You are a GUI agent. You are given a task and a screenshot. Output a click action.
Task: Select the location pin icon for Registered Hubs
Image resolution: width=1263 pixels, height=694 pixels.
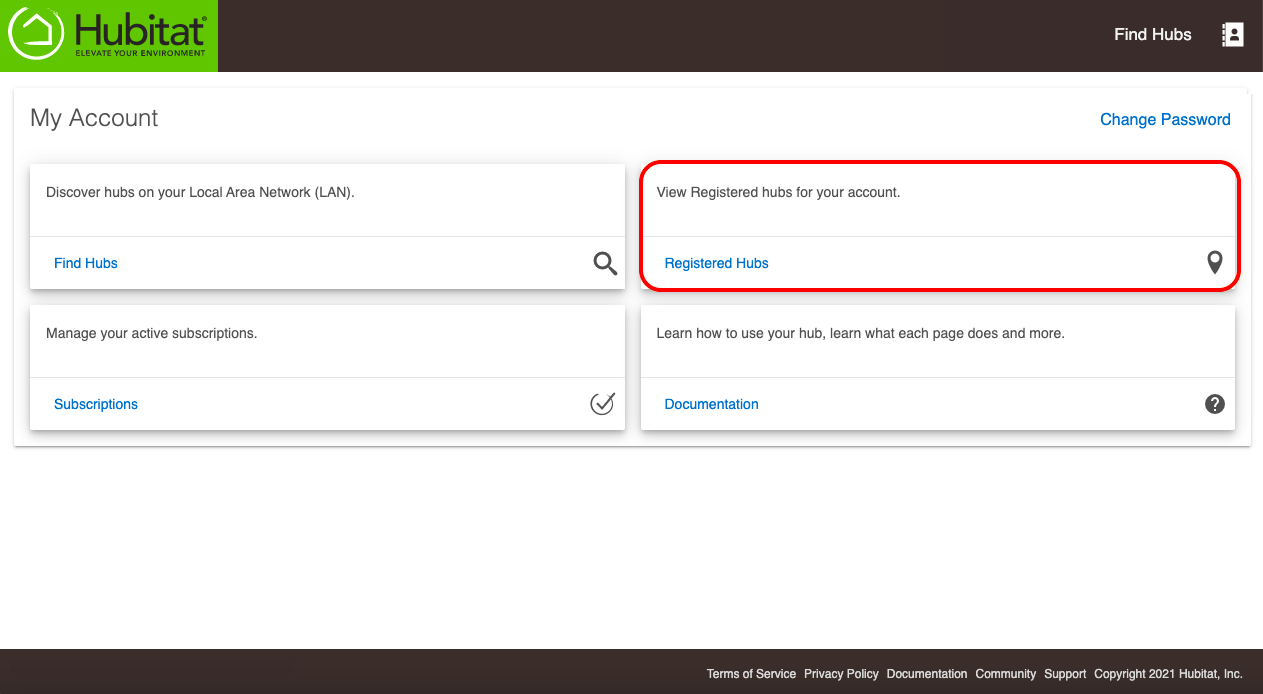(1215, 262)
